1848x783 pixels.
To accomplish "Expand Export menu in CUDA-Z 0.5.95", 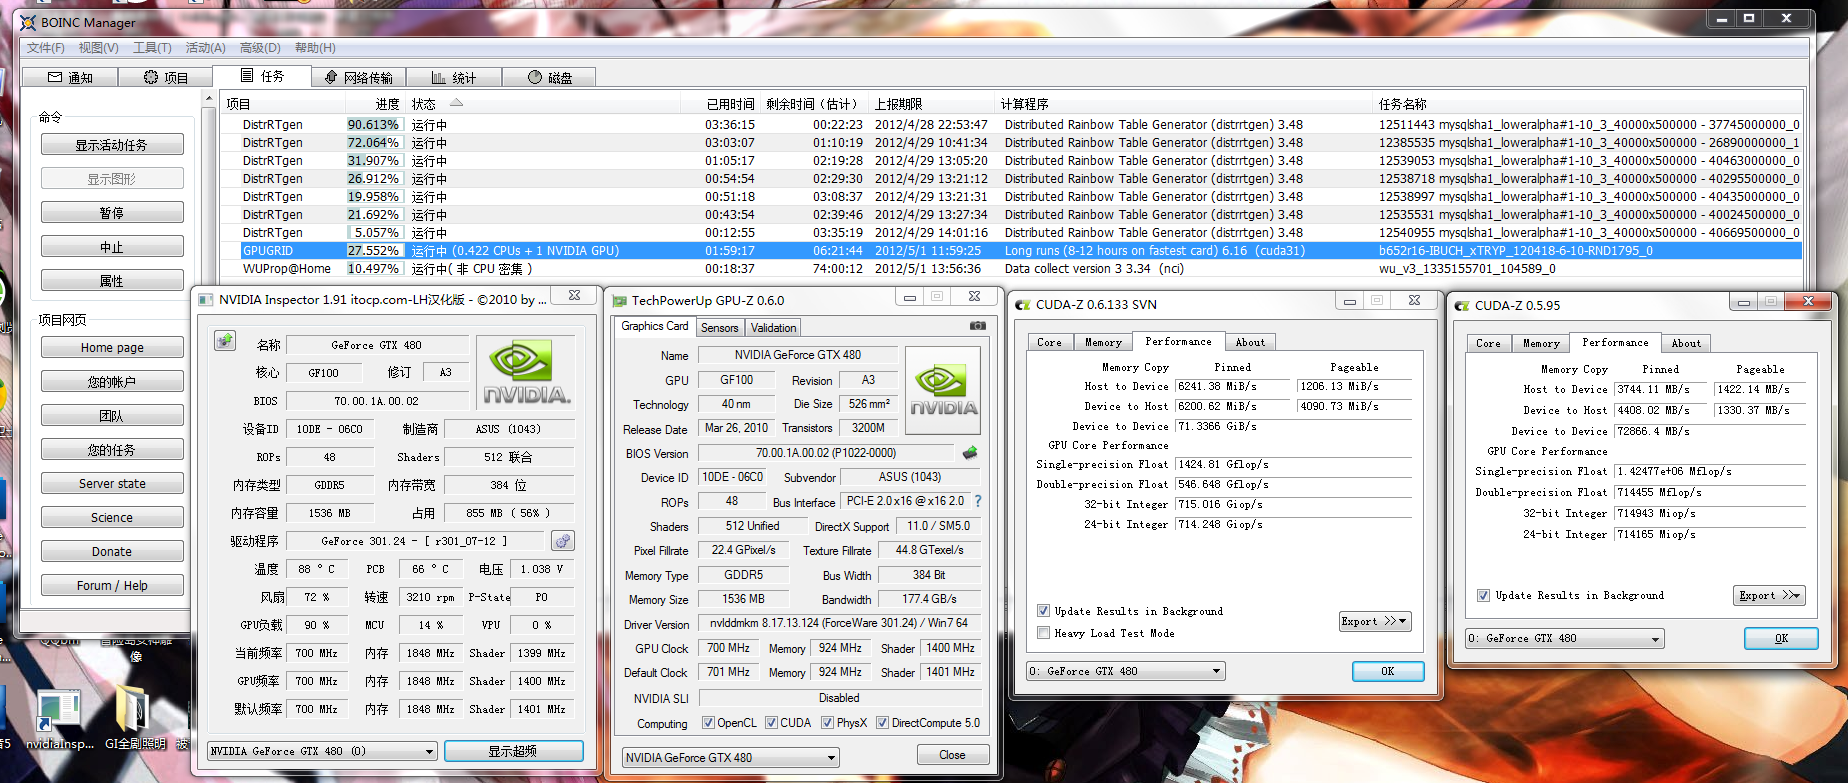I will 1769,595.
